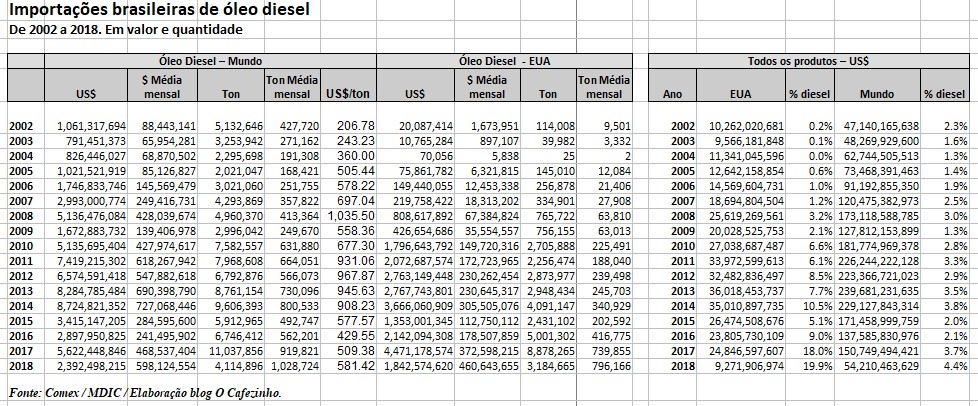This screenshot has width=978, height=406.
Task: Click the title 'Importações brasileiras de óleo diesel'
Action: (x=159, y=10)
